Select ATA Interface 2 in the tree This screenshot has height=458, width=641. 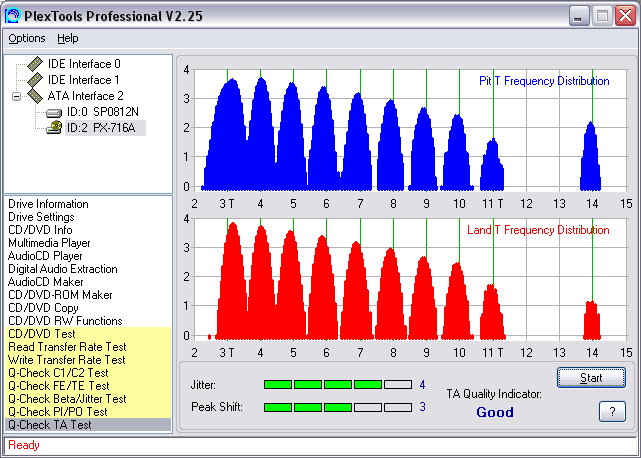click(85, 96)
